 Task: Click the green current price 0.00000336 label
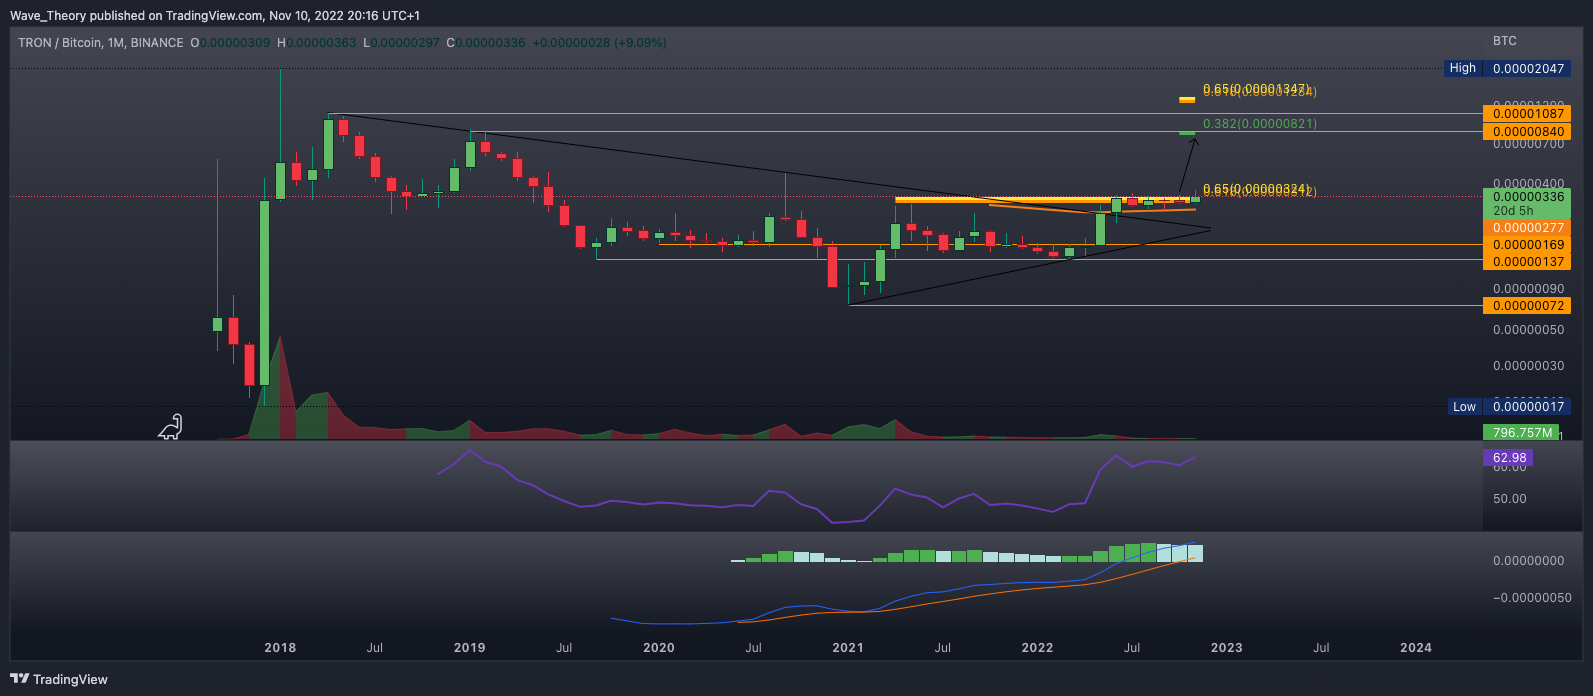1526,198
